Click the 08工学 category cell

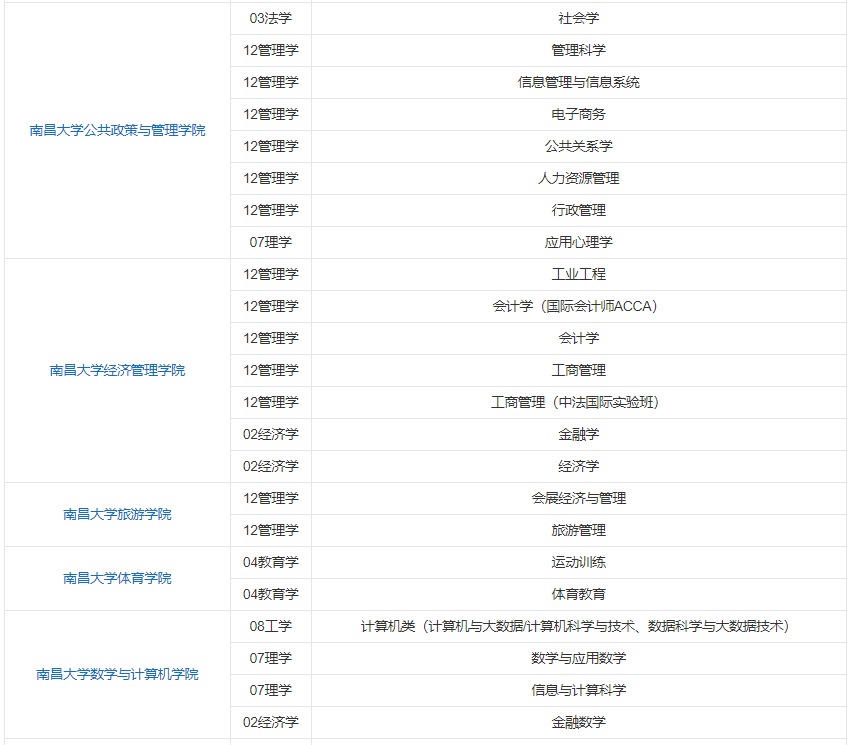[x=271, y=626]
